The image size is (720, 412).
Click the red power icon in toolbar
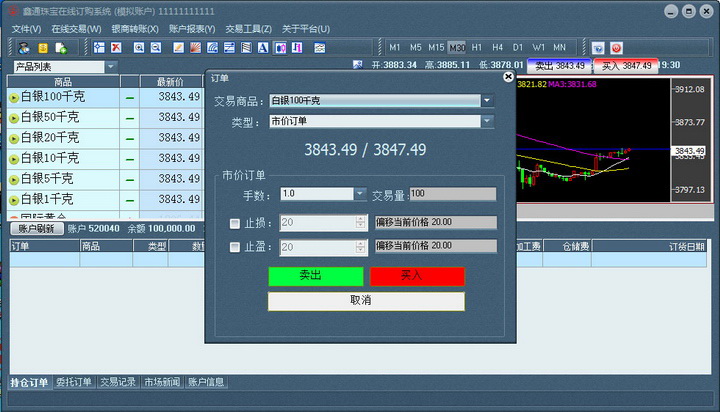pos(616,47)
